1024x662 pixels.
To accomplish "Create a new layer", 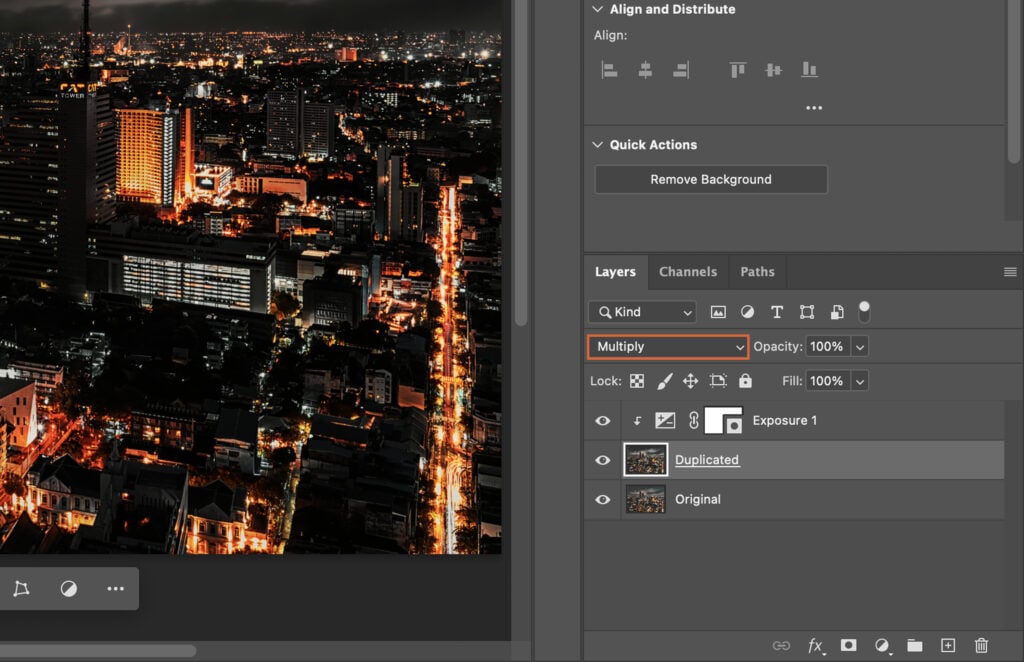I will point(948,646).
